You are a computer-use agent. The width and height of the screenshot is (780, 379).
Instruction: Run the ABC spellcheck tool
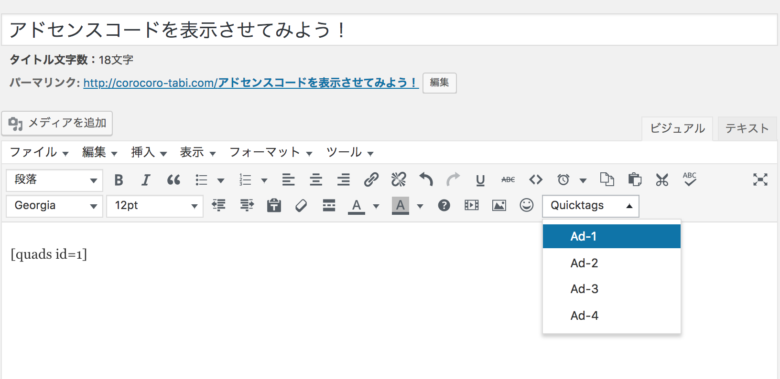(689, 180)
